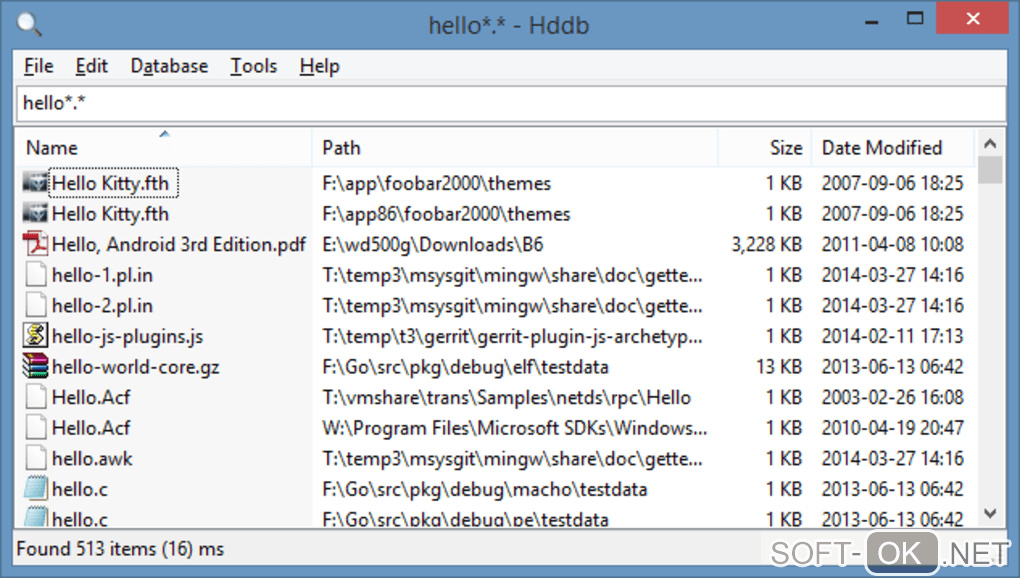The width and height of the screenshot is (1020, 578).
Task: Open the Database menu
Action: pos(169,66)
